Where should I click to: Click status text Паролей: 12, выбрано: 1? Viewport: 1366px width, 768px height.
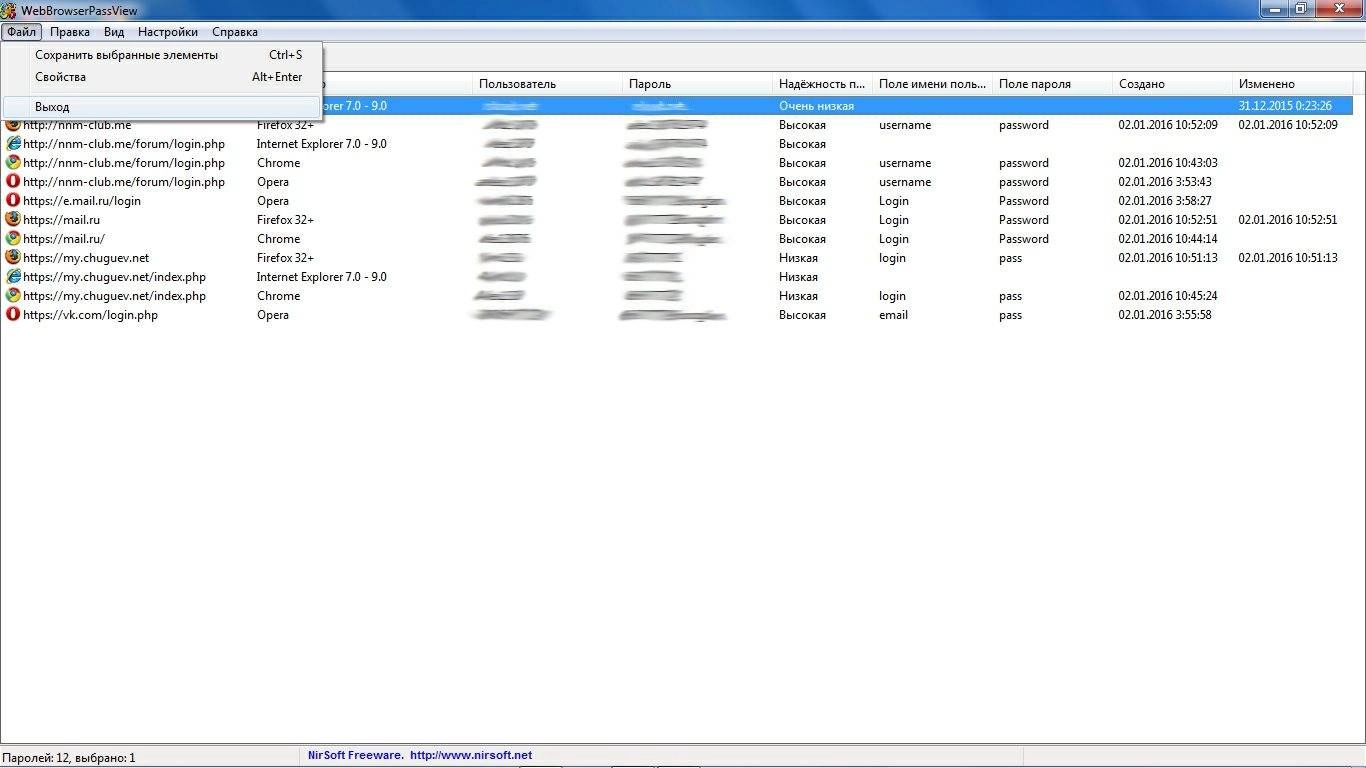click(x=69, y=758)
